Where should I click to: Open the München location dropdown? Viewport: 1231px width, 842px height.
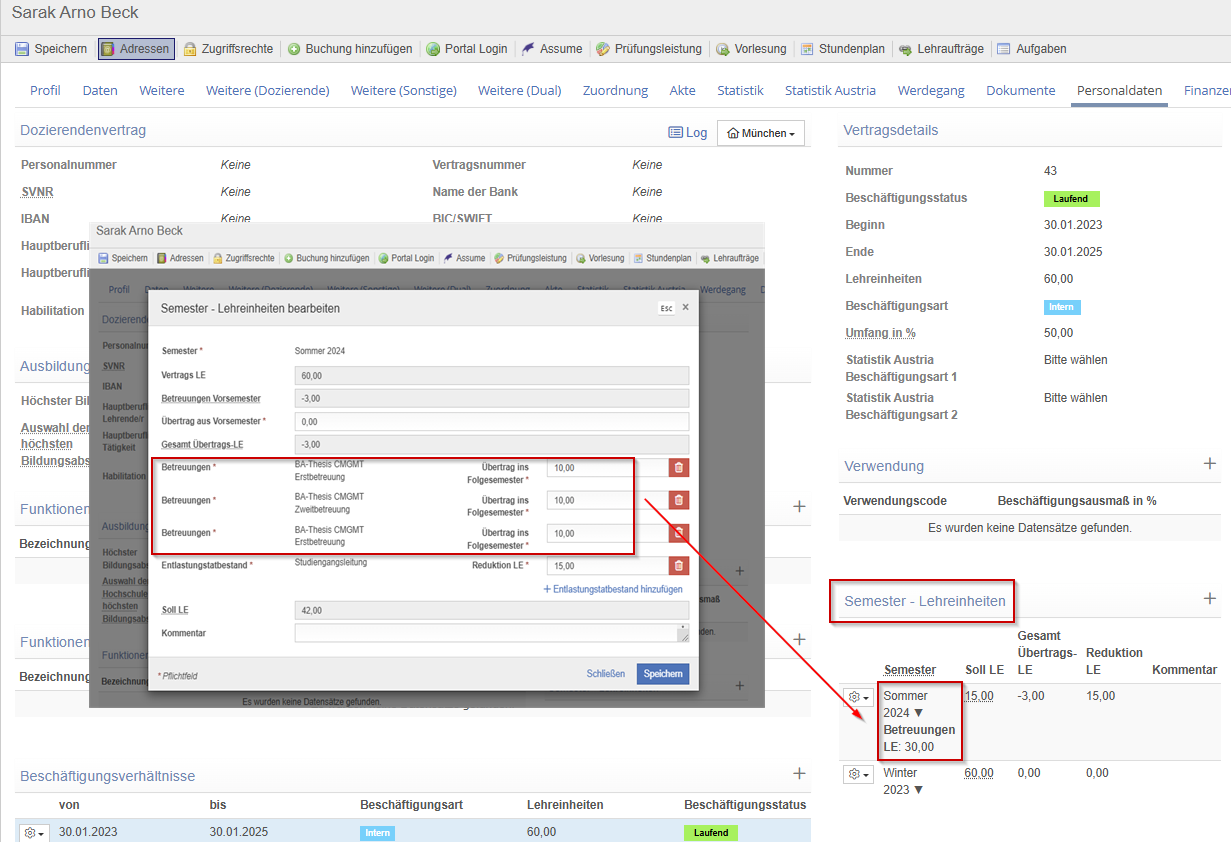click(x=761, y=133)
